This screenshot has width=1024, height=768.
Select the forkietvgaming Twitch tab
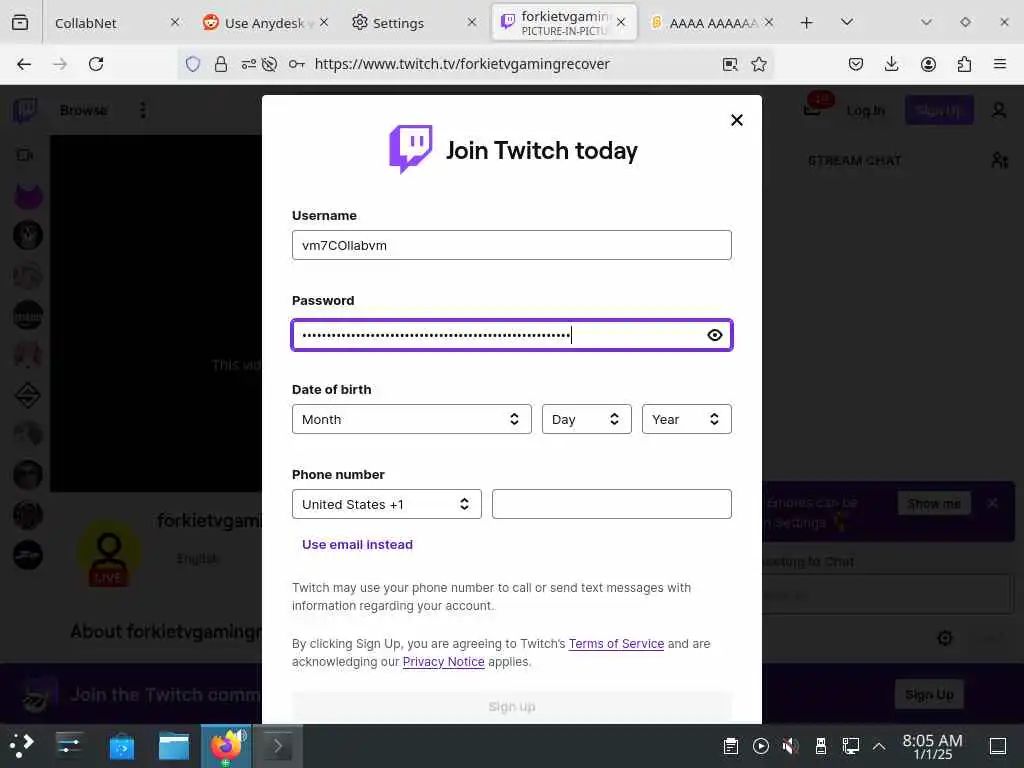(x=564, y=23)
